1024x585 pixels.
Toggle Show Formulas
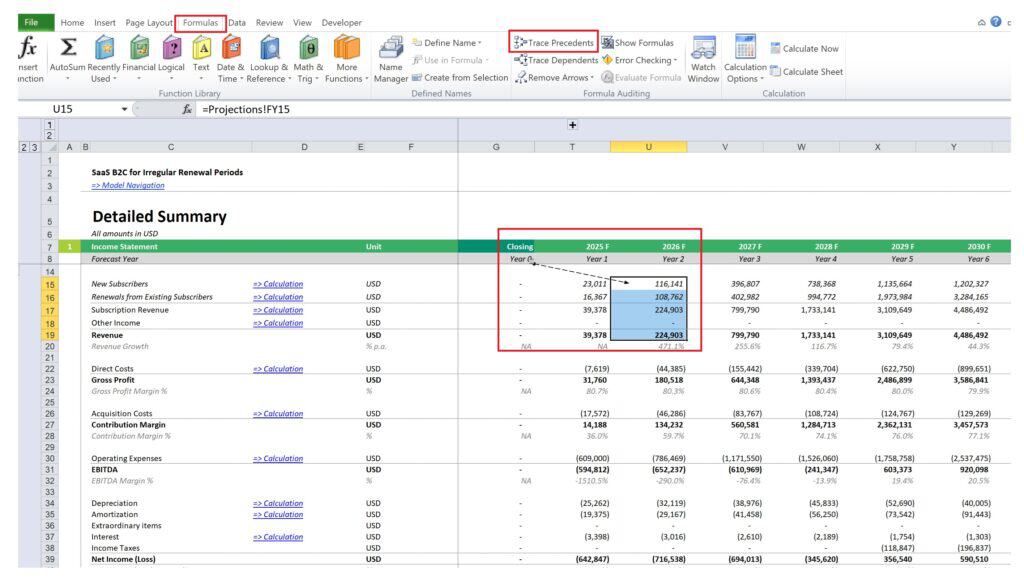tap(637, 42)
